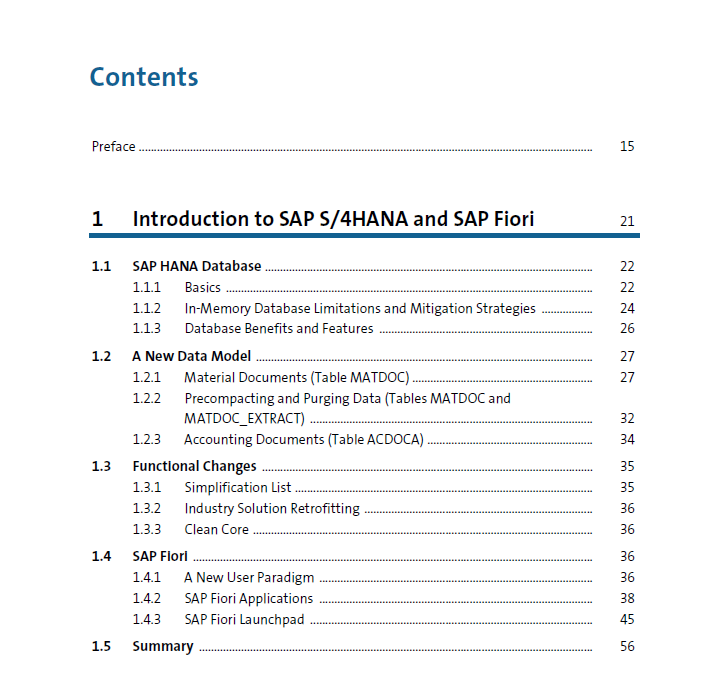Open the Basics subsection
714x681 pixels.
point(202,288)
